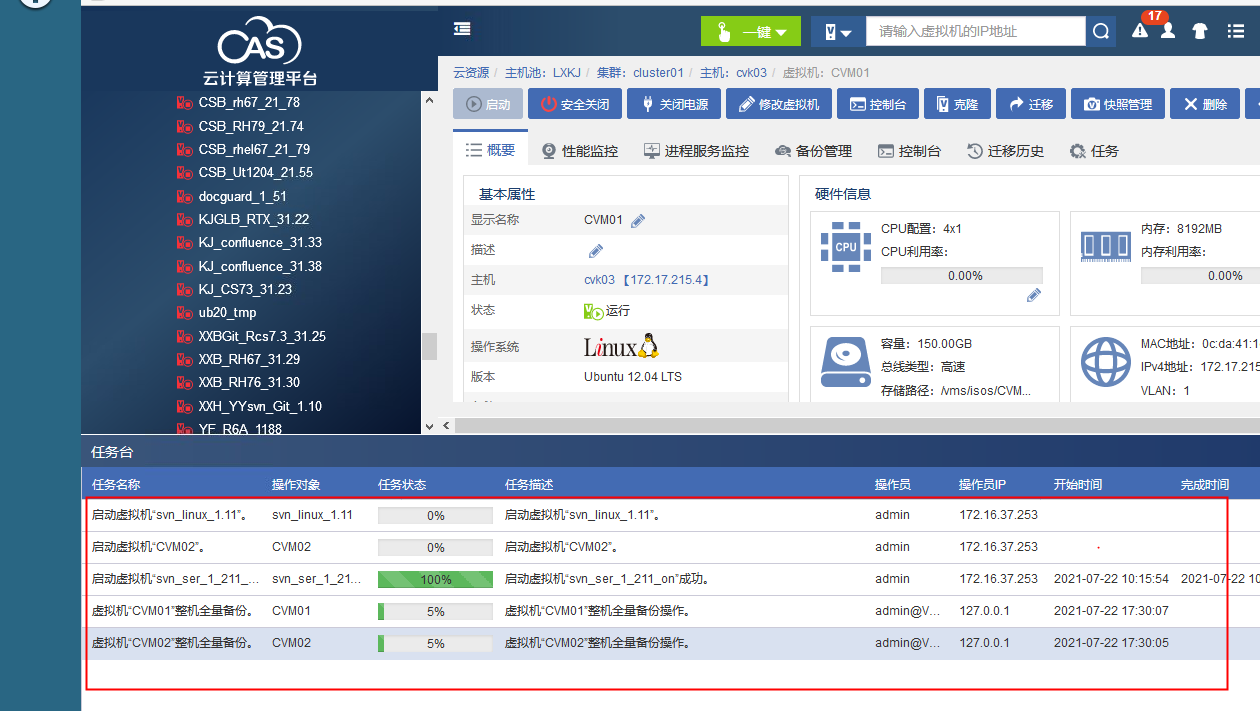Open the user account icon
Viewport: 1260px width, 711px height.
pos(1168,31)
